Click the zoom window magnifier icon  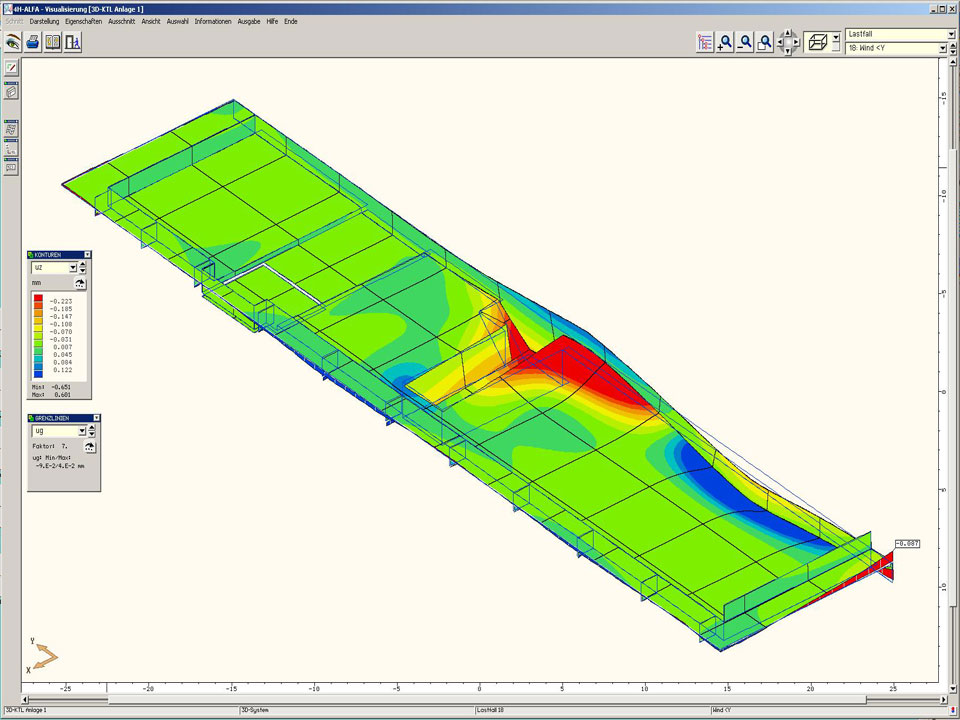tap(764, 42)
